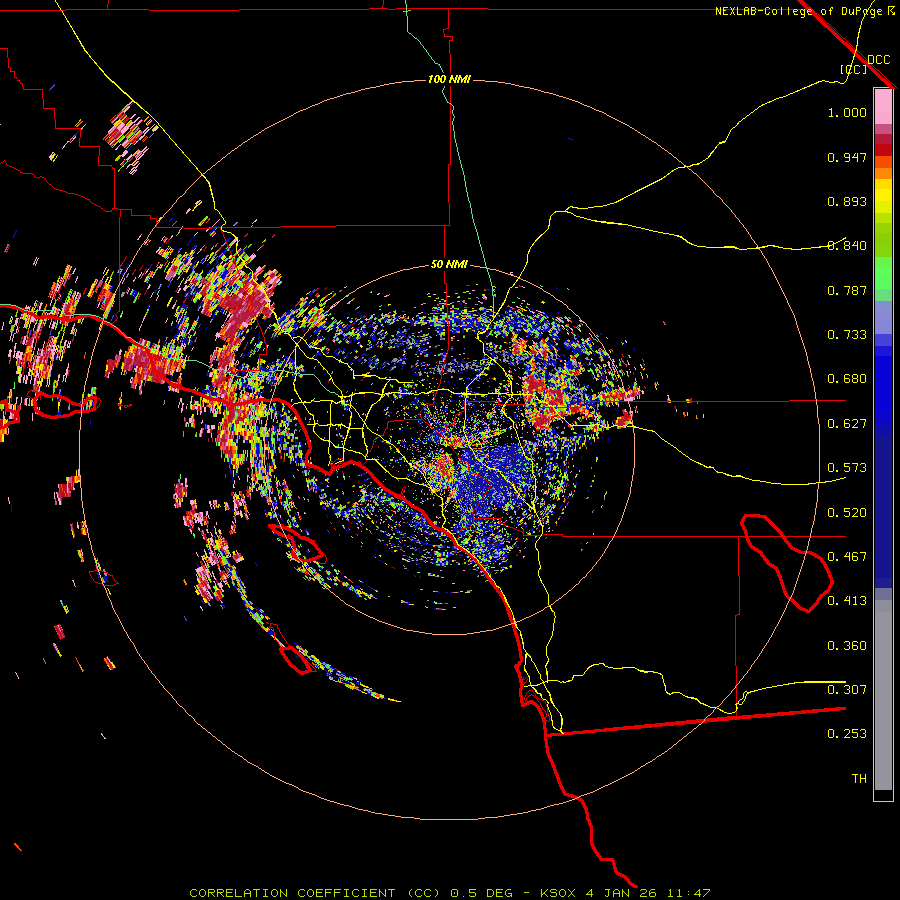Click the 1.000 scale value
Viewport: 900px width, 900px height.
847,112
